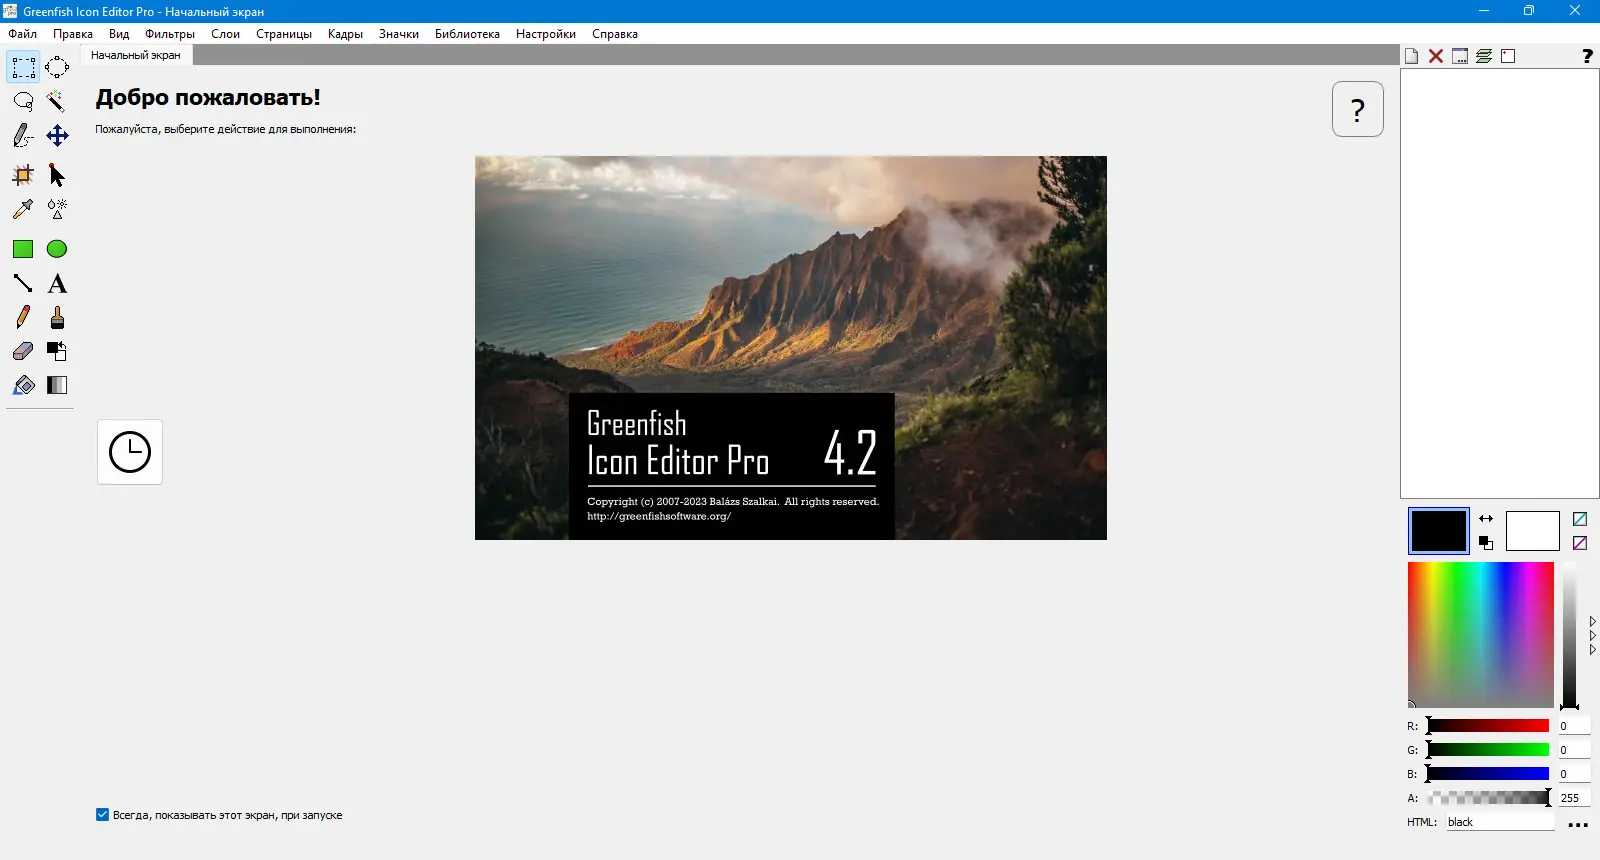Open the Файл menu
The height and width of the screenshot is (860, 1600).
click(23, 34)
